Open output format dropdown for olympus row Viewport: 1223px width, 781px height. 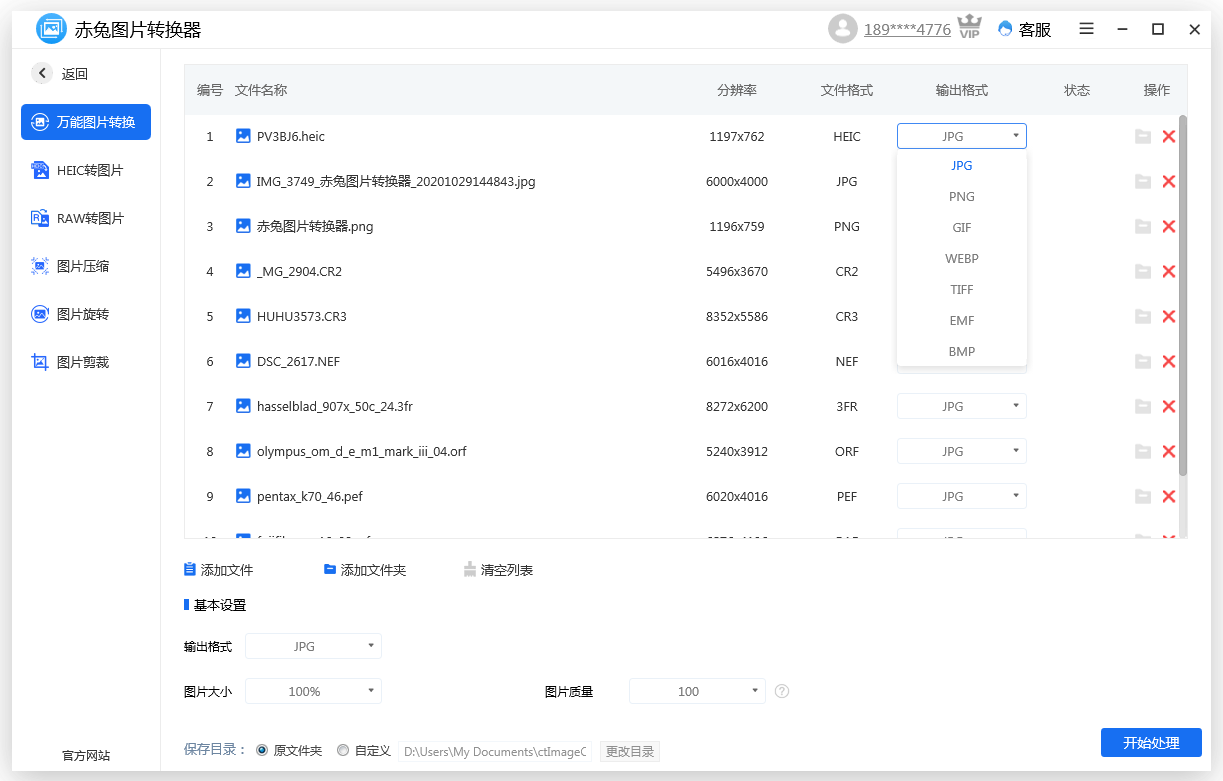[x=962, y=451]
